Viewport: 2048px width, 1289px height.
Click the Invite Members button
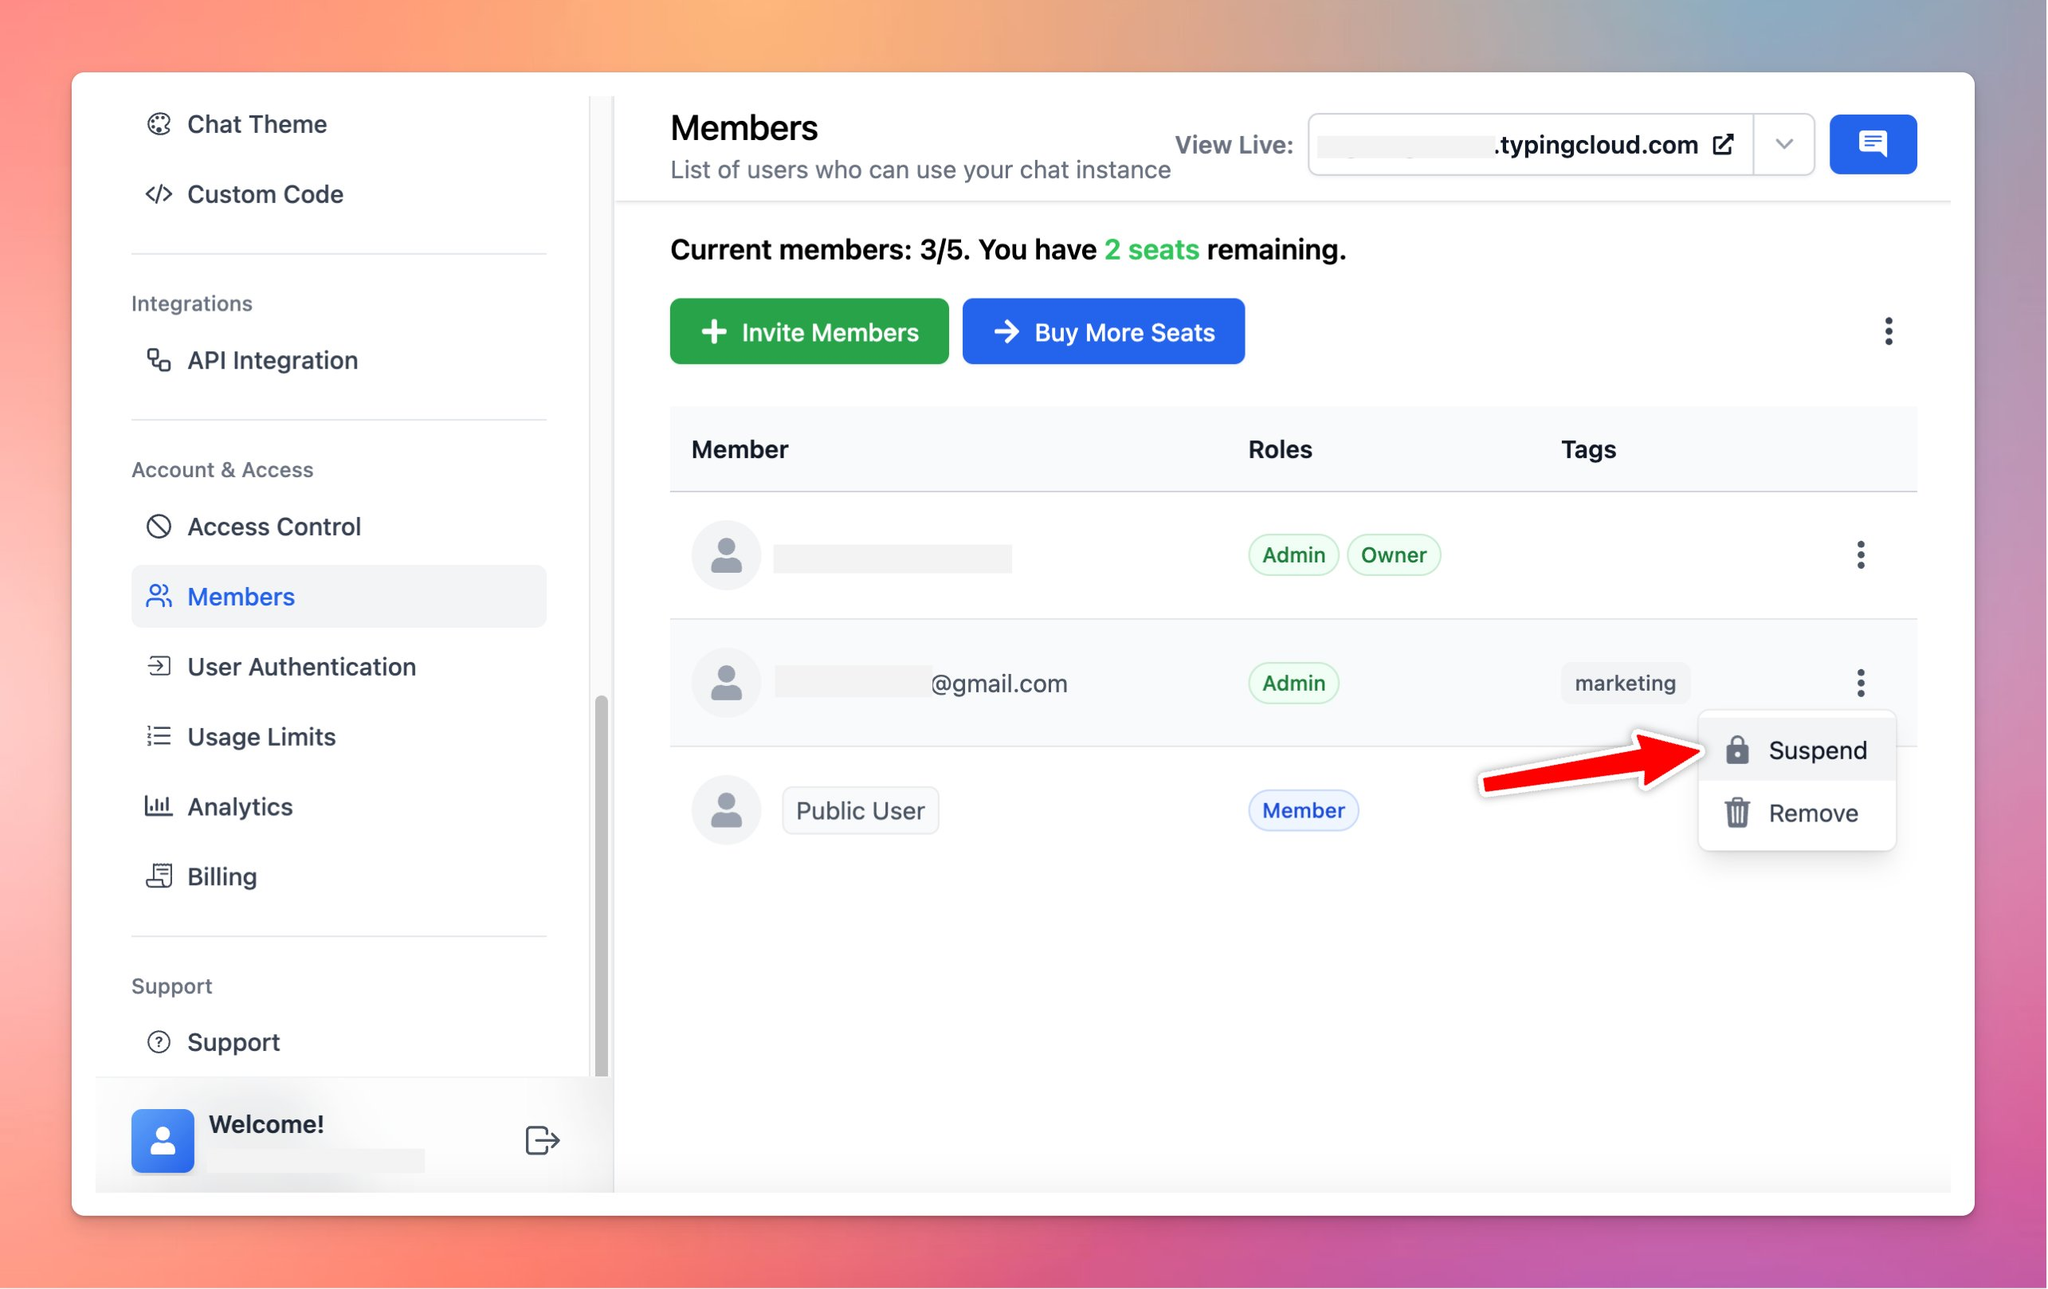(x=809, y=331)
